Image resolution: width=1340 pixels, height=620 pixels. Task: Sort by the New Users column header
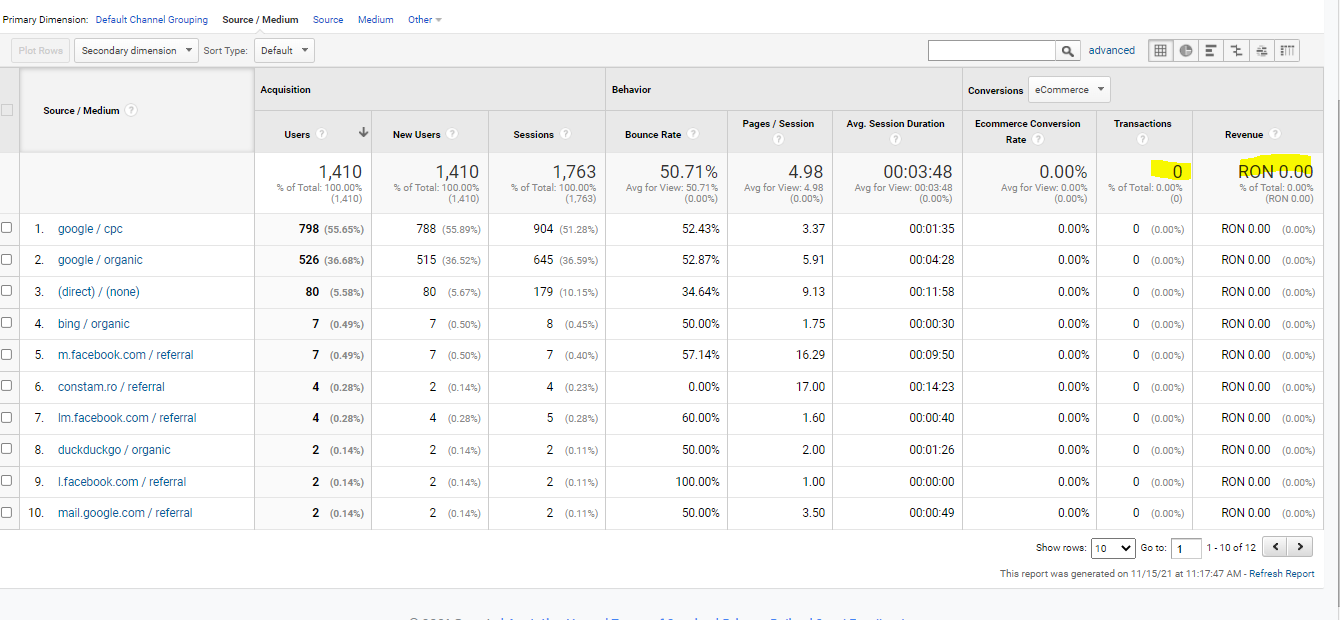pyautogui.click(x=416, y=134)
